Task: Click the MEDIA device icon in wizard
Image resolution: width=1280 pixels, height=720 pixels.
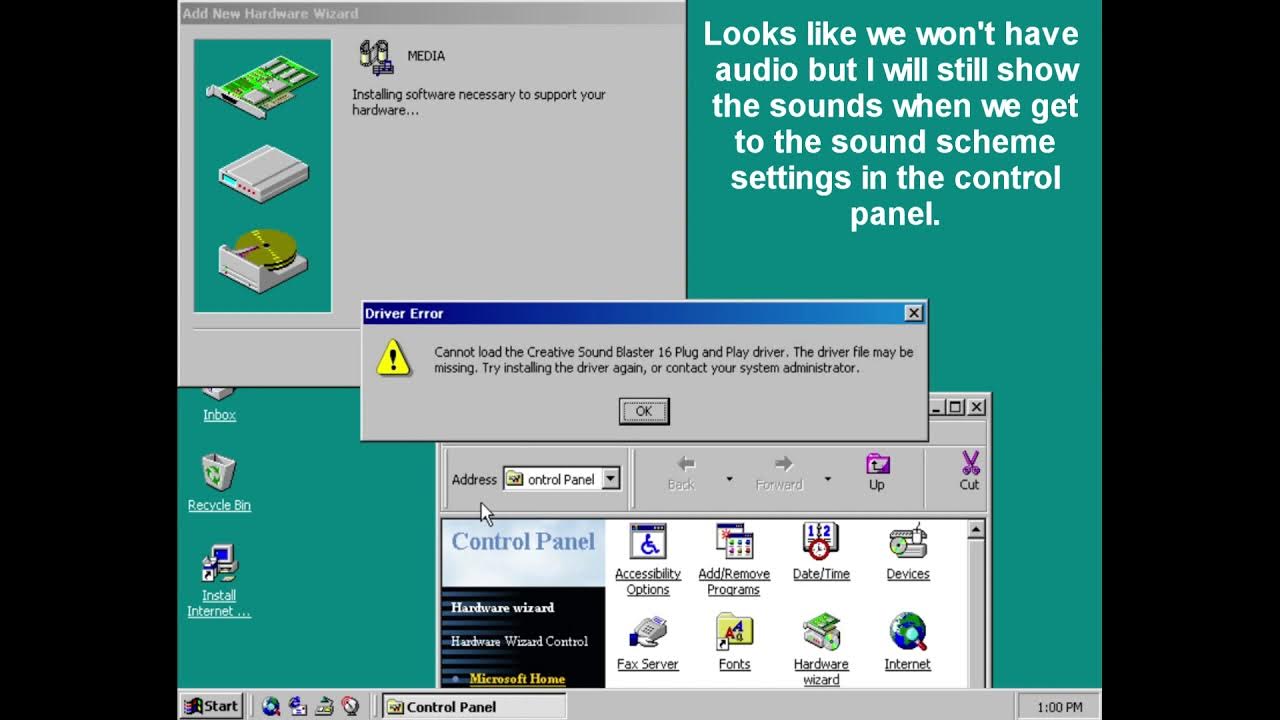Action: click(377, 57)
